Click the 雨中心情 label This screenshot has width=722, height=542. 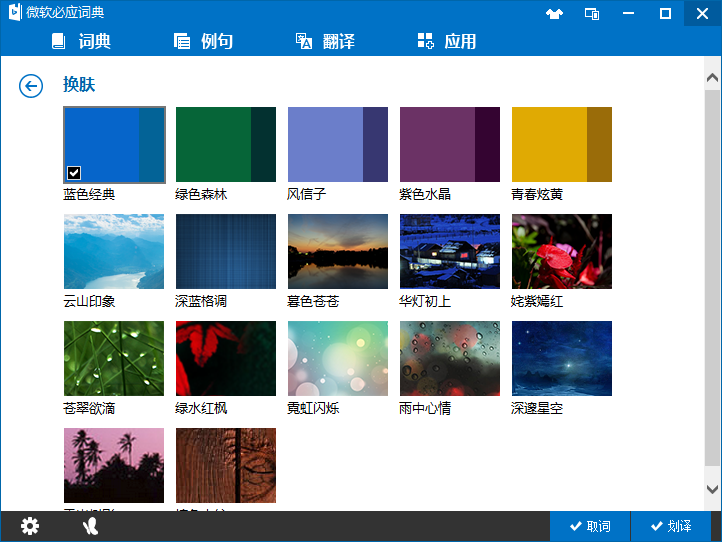coord(425,408)
